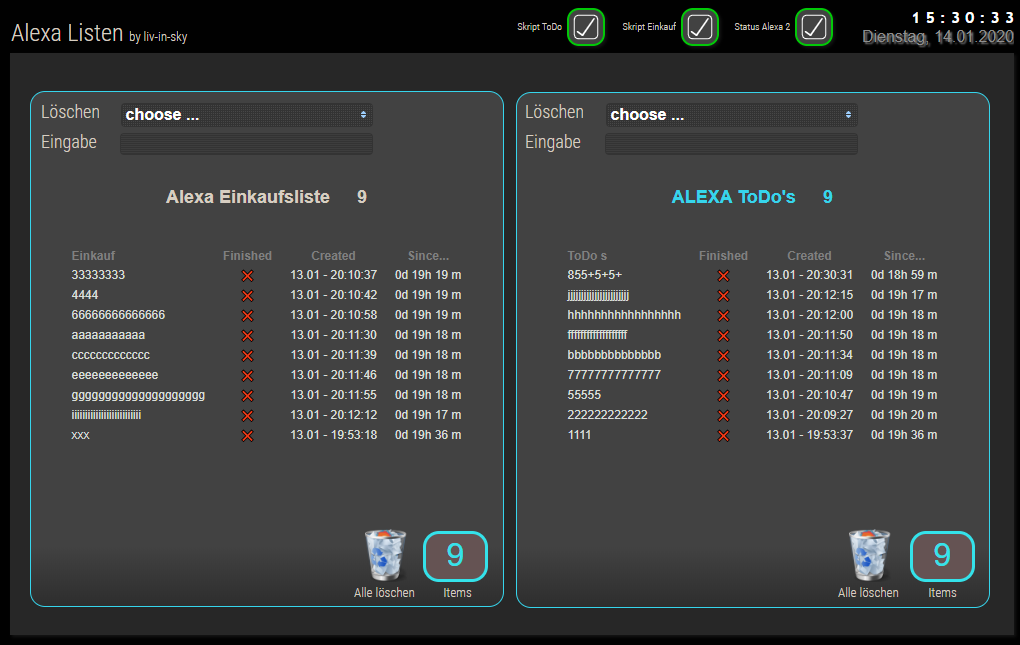Click the Einkauf column header

point(93,256)
